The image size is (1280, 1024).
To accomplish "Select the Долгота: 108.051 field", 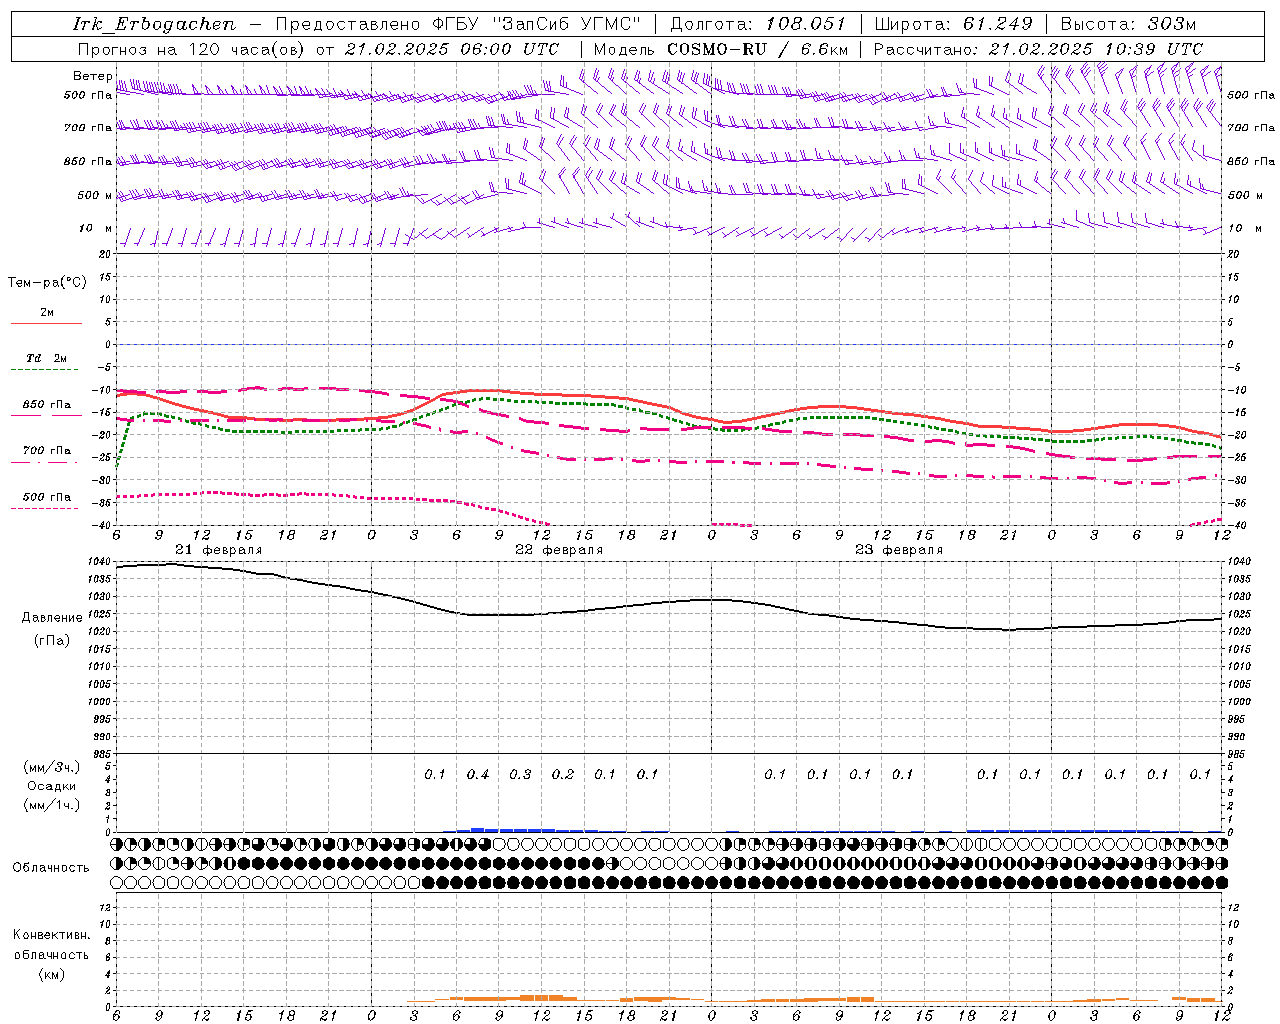I will [757, 24].
